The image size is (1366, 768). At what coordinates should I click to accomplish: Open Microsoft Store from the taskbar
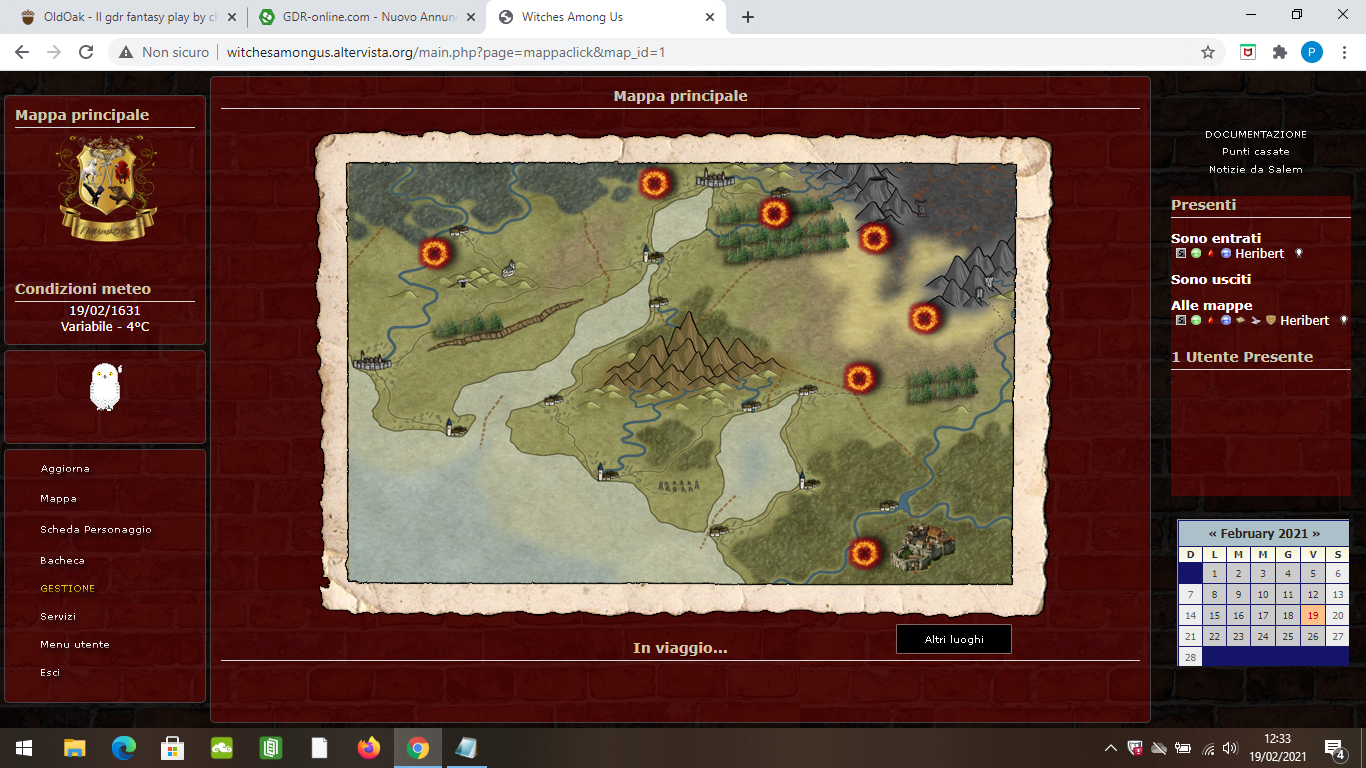coord(173,748)
